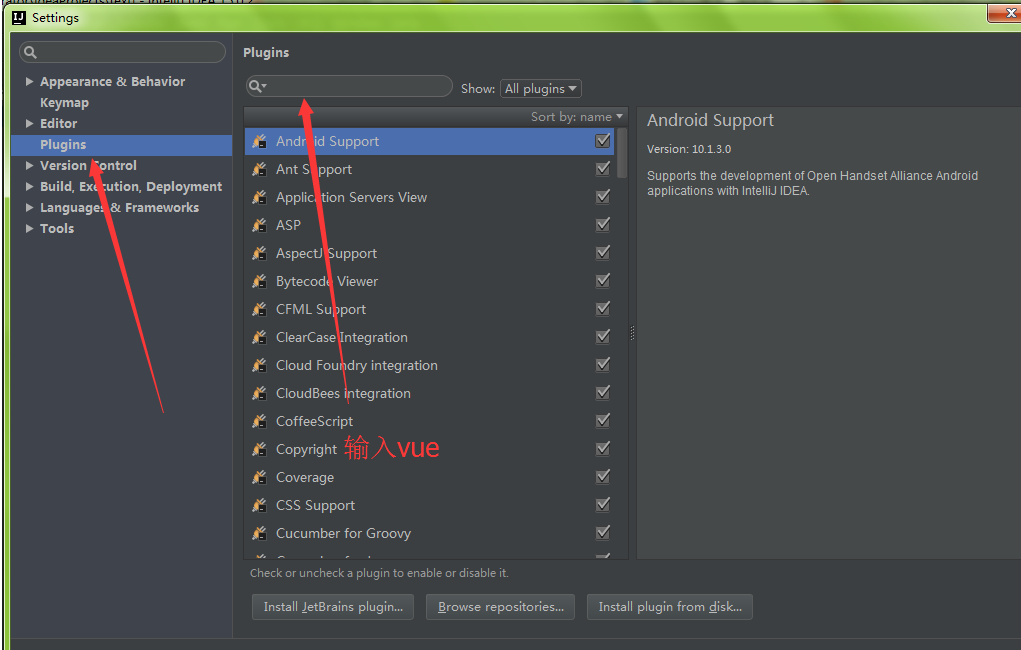The width and height of the screenshot is (1021, 650).
Task: Open Languages & Frameworks settings
Action: point(120,208)
